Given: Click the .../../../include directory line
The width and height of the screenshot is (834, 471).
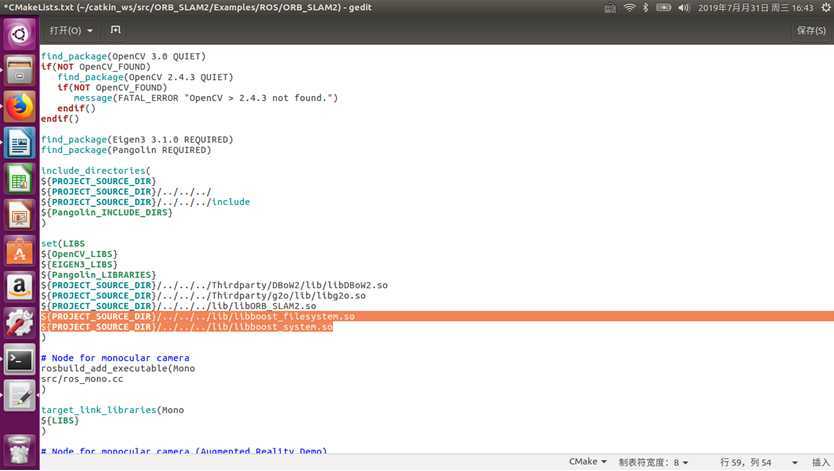Looking at the screenshot, I should click(x=145, y=202).
